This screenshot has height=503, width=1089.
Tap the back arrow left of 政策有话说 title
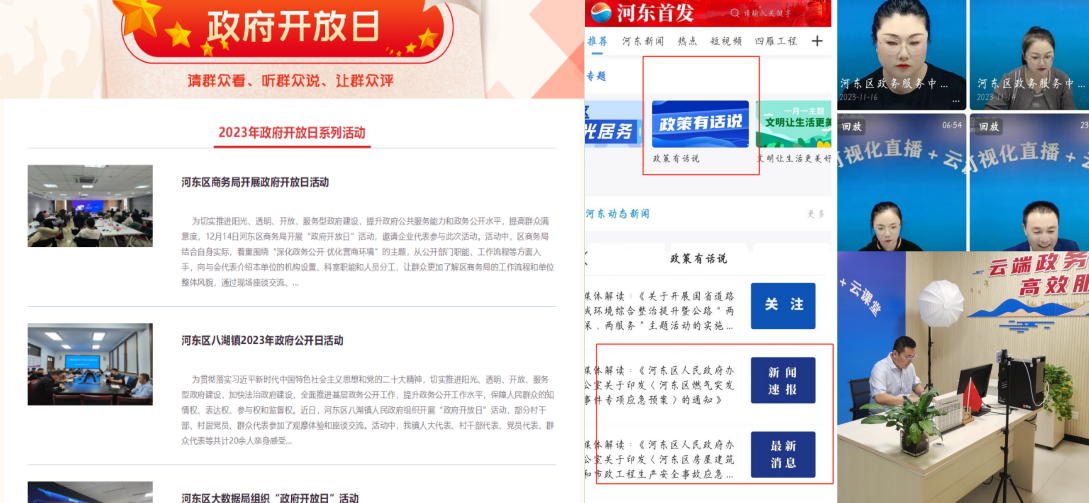[x=586, y=258]
